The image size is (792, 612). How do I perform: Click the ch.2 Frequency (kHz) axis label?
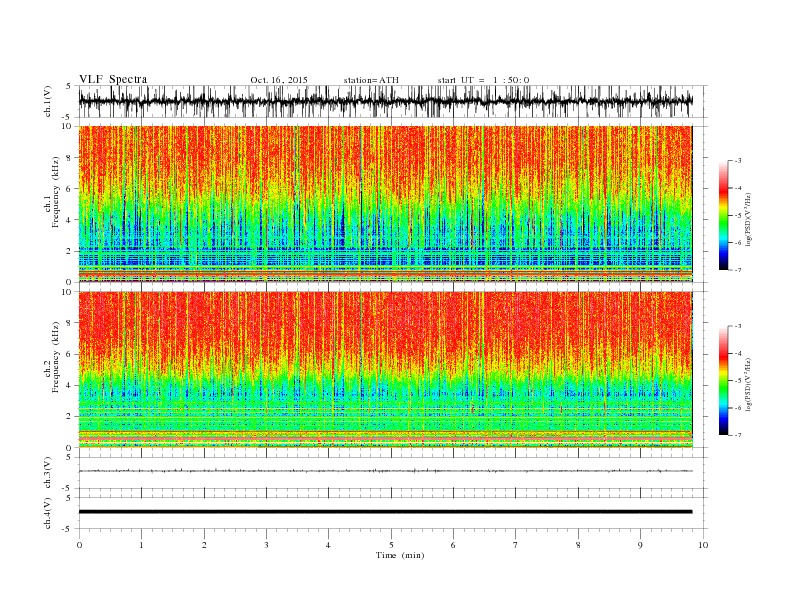tap(52, 358)
